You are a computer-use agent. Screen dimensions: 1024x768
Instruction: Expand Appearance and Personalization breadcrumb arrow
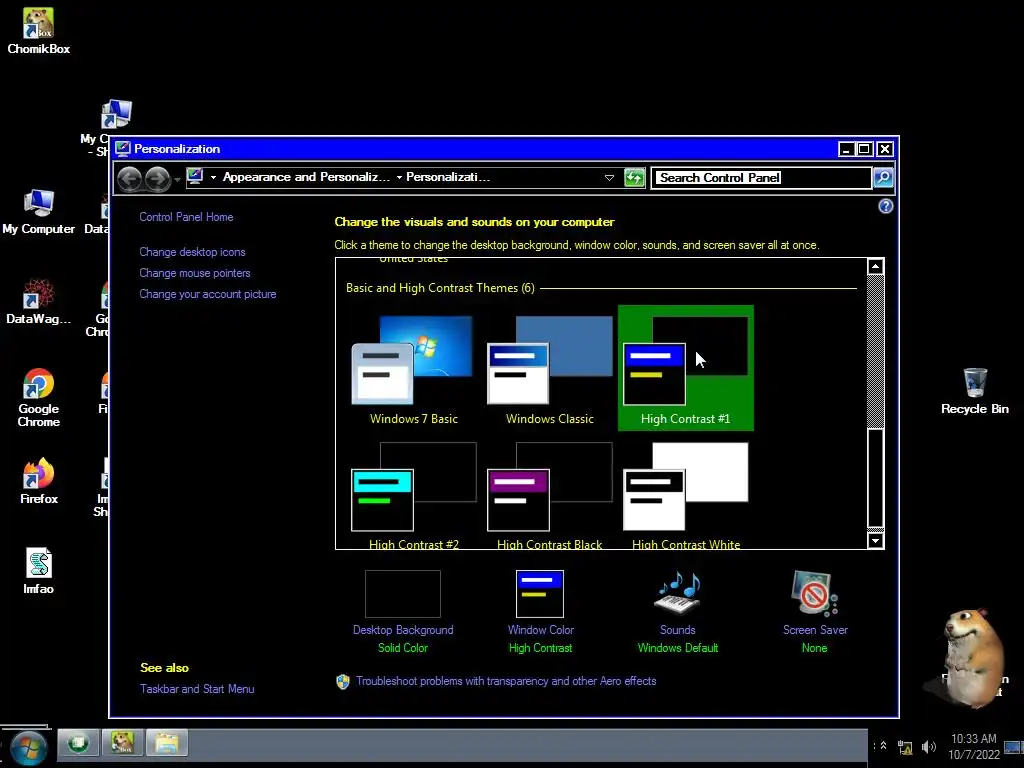[399, 178]
